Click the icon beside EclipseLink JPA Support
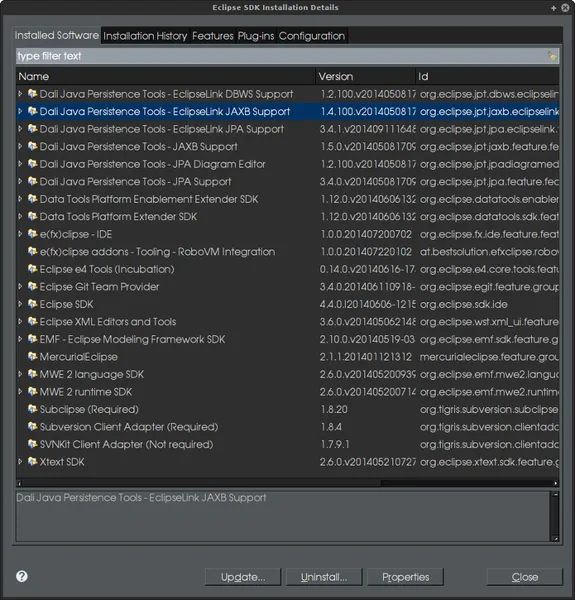575x600 pixels. 33,129
